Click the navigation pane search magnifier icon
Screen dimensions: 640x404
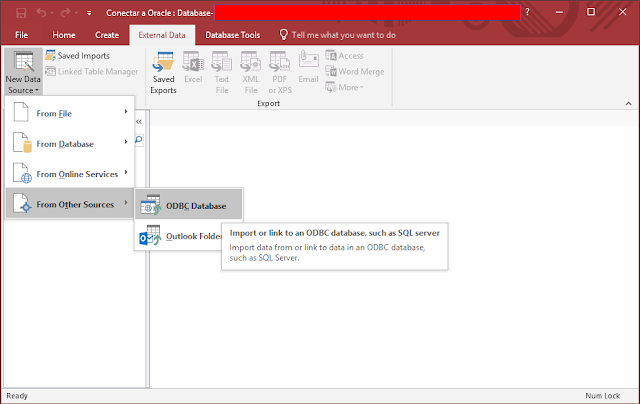[139, 140]
